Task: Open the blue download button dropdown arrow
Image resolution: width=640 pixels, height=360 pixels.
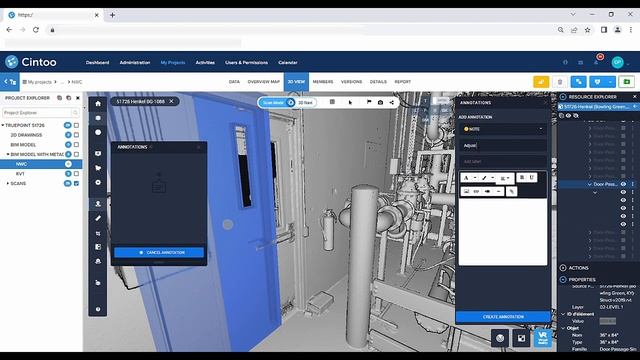Action: 610,82
